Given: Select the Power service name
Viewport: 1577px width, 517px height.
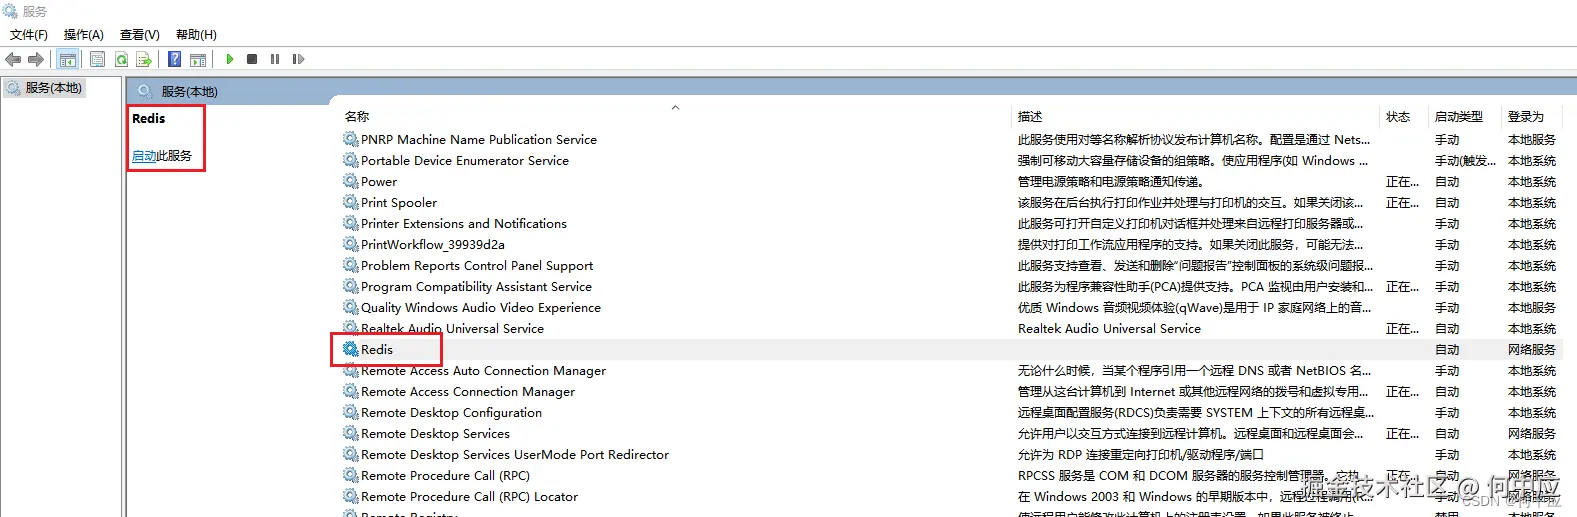Looking at the screenshot, I should tap(379, 181).
